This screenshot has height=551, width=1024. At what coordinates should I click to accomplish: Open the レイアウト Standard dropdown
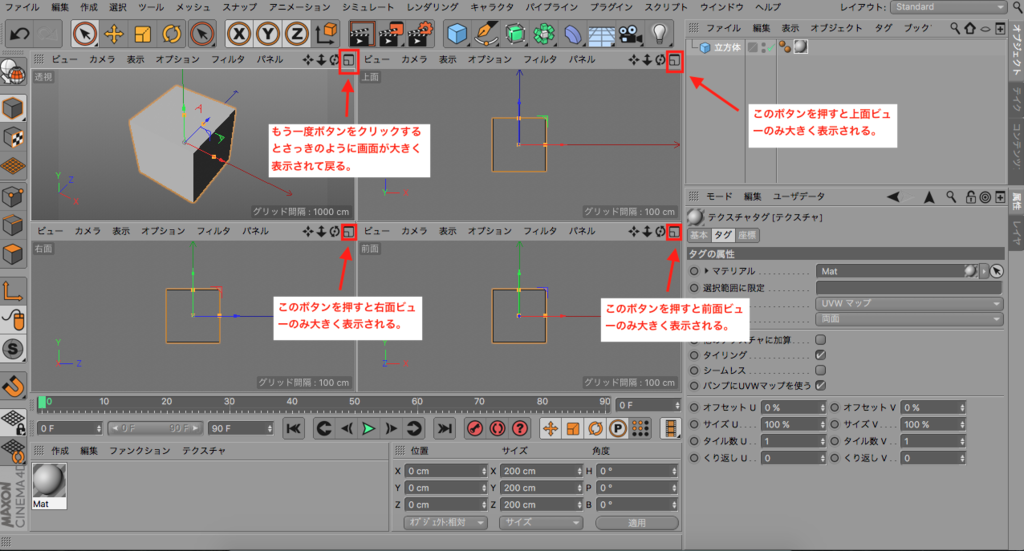(949, 7)
